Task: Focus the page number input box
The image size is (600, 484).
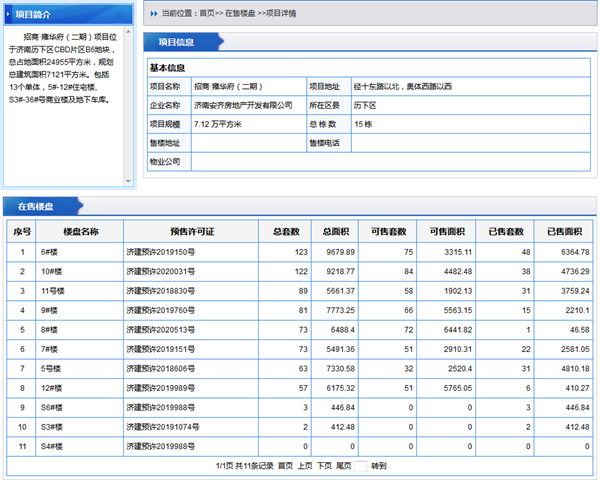Action: pos(360,466)
